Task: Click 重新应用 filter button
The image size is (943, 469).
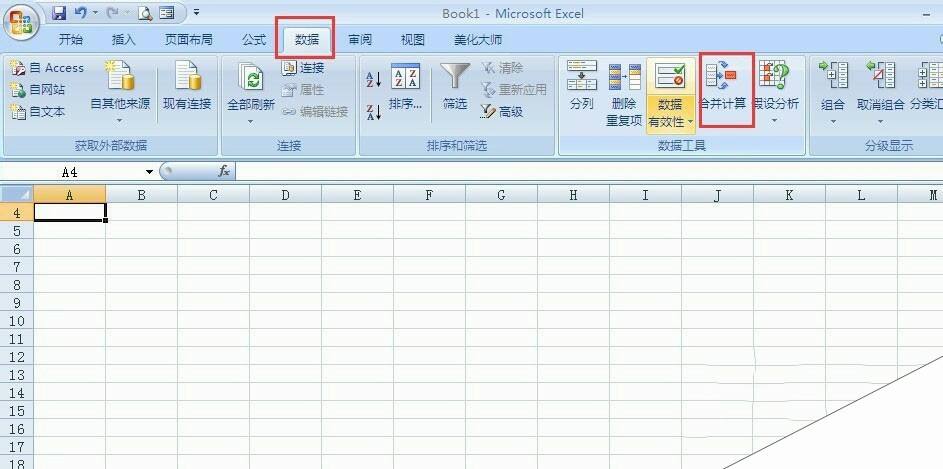Action: 514,90
